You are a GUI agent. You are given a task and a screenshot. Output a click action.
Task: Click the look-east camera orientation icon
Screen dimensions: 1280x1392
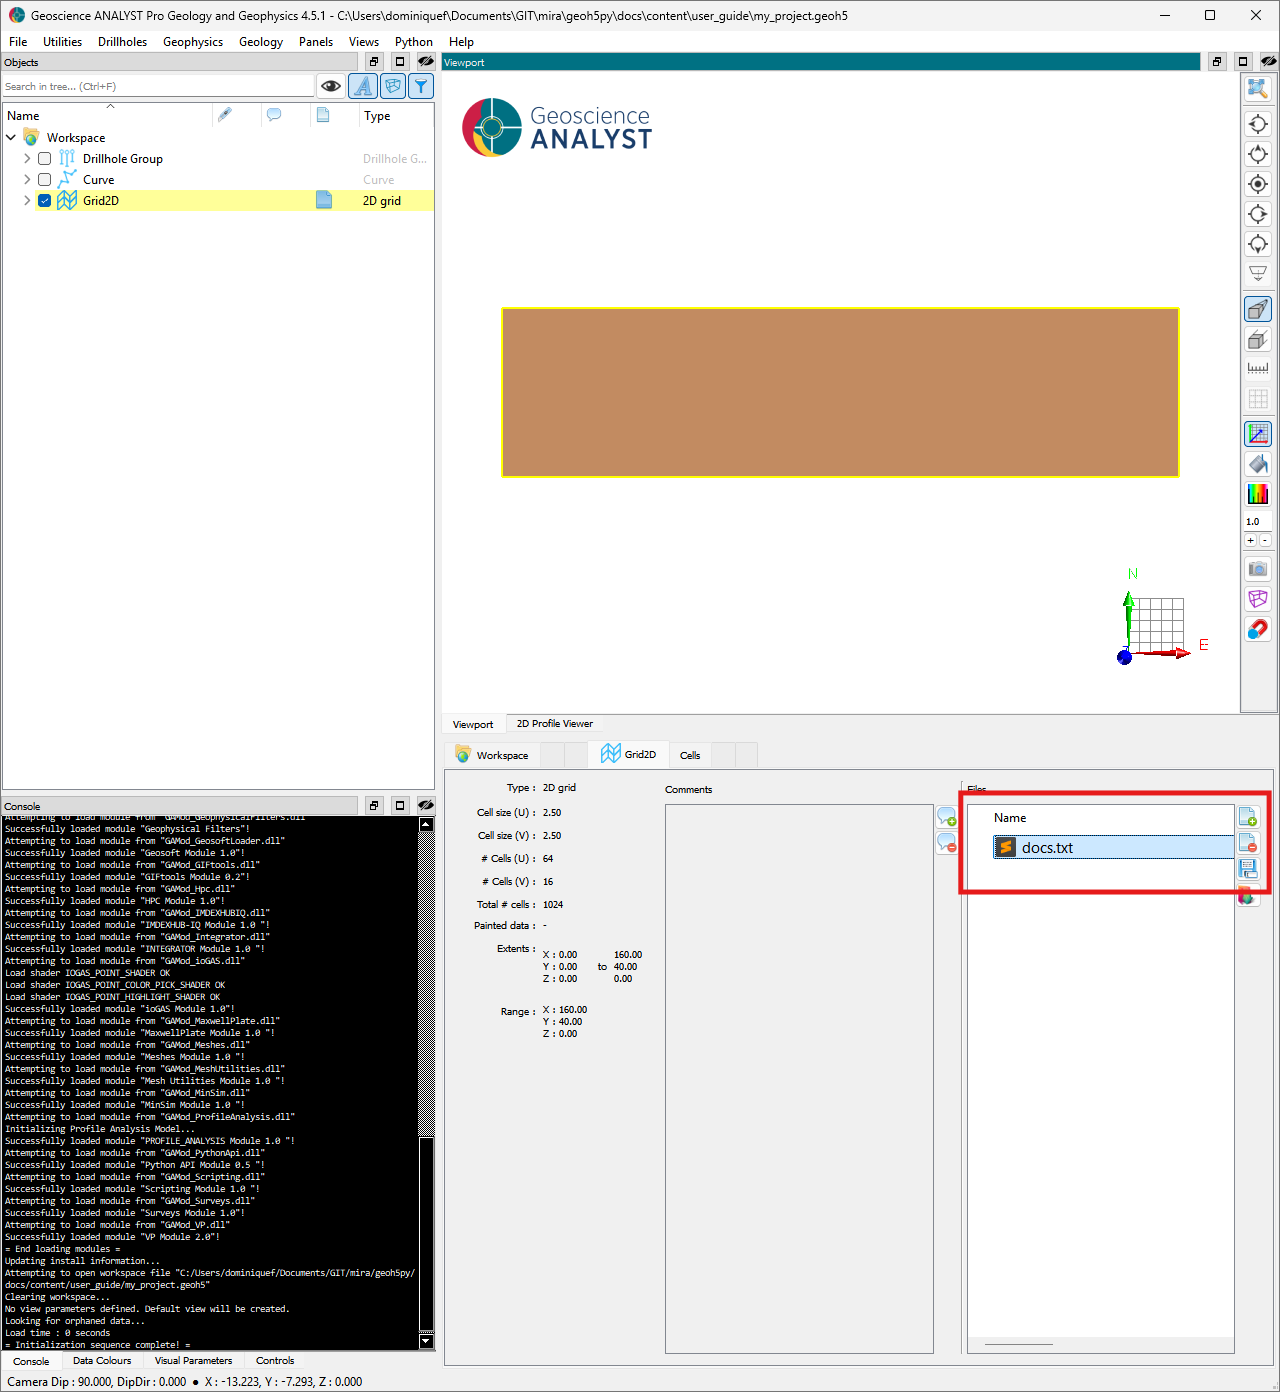(1258, 214)
